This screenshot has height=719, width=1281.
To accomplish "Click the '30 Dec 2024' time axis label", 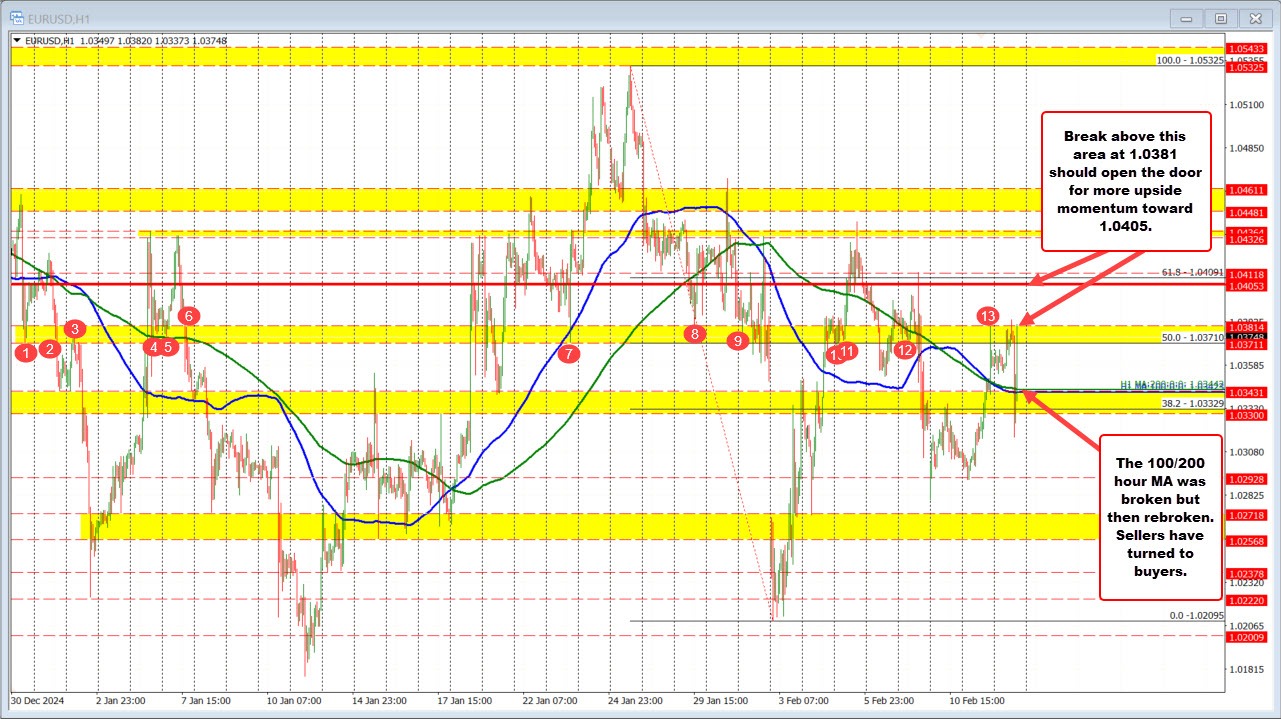I will (38, 701).
